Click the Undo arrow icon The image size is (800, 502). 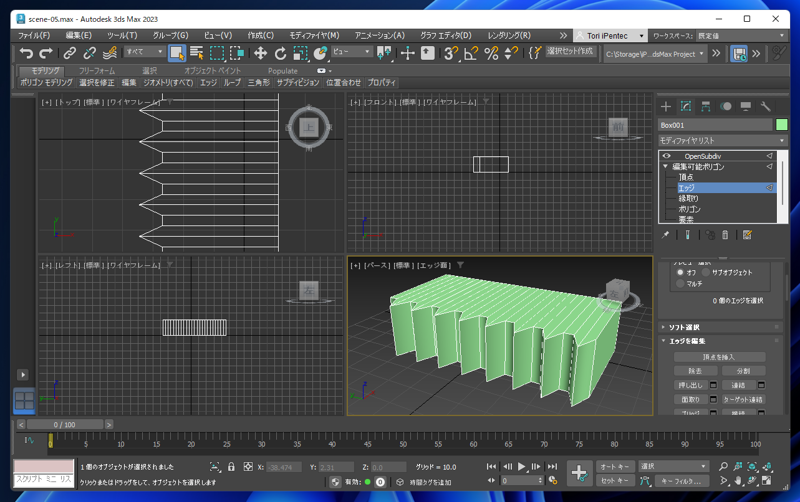[x=26, y=53]
